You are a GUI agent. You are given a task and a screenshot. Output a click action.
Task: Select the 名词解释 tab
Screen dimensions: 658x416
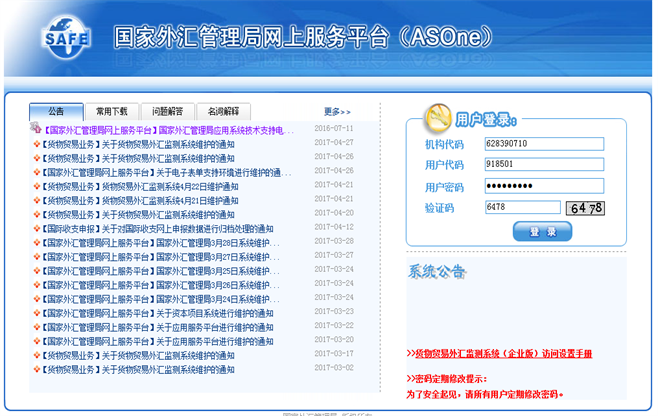(224, 112)
